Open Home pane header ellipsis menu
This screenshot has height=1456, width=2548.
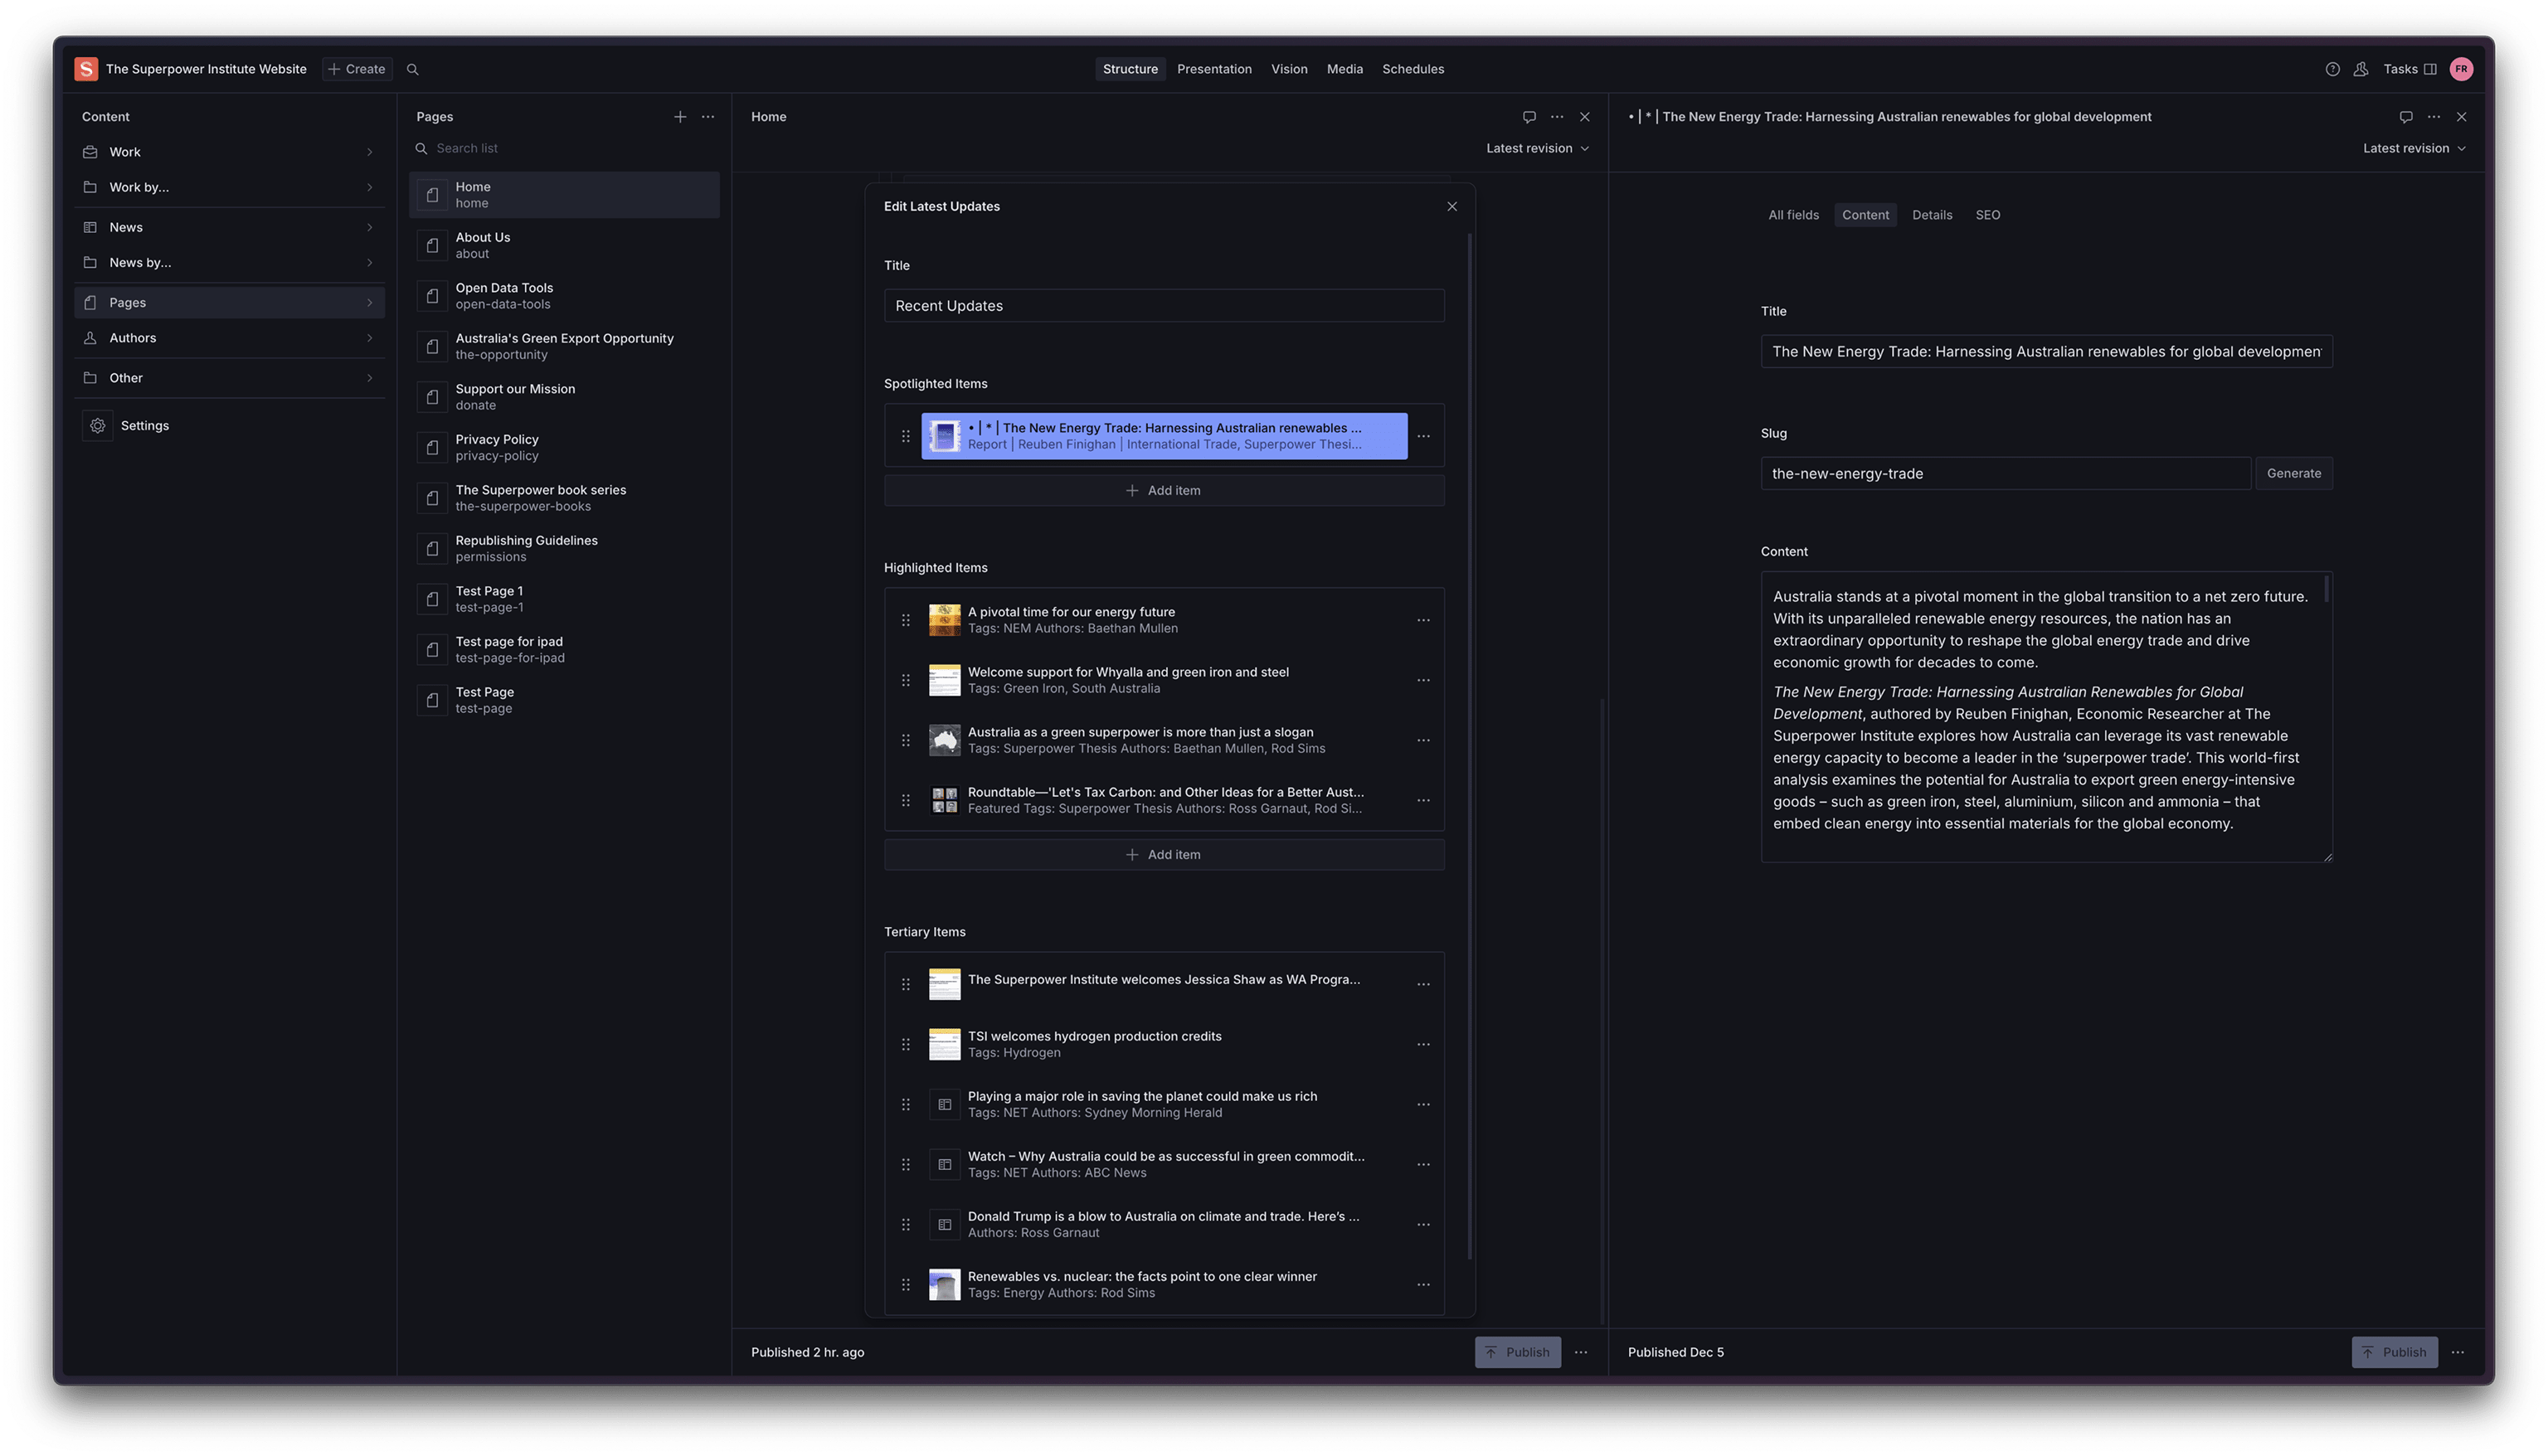tap(1557, 117)
